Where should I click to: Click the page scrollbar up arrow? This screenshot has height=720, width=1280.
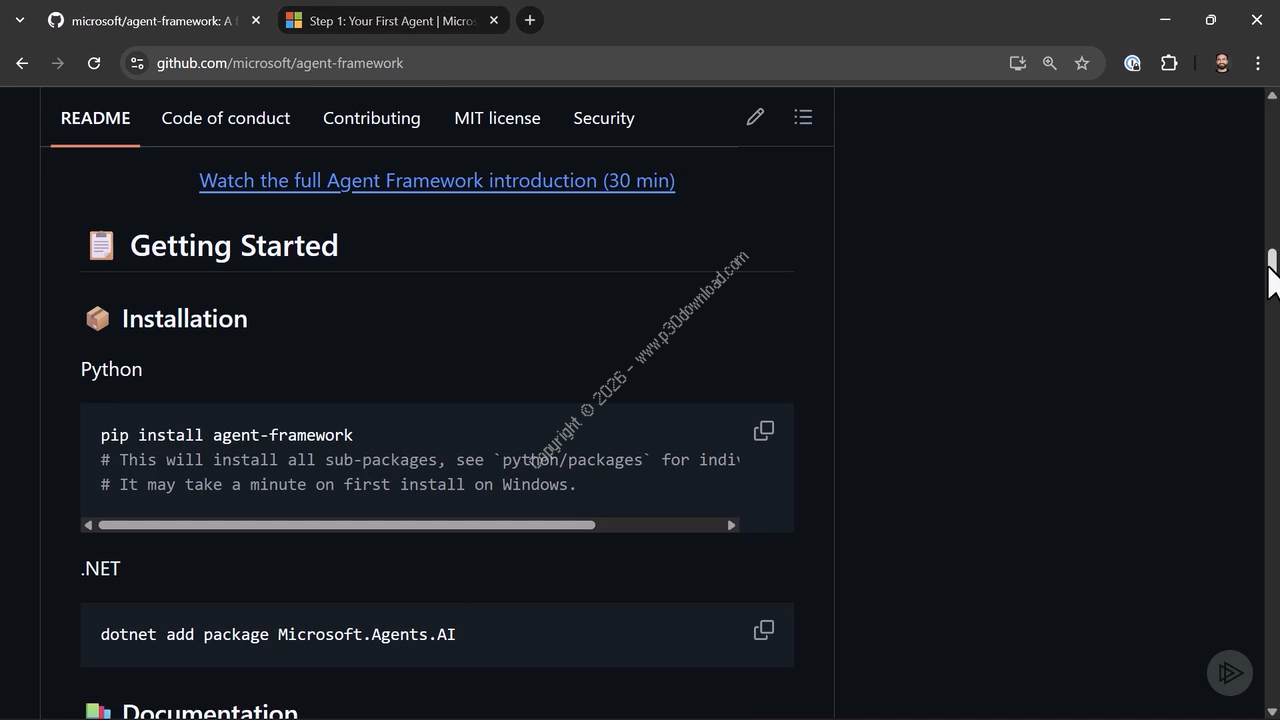pos(1272,95)
